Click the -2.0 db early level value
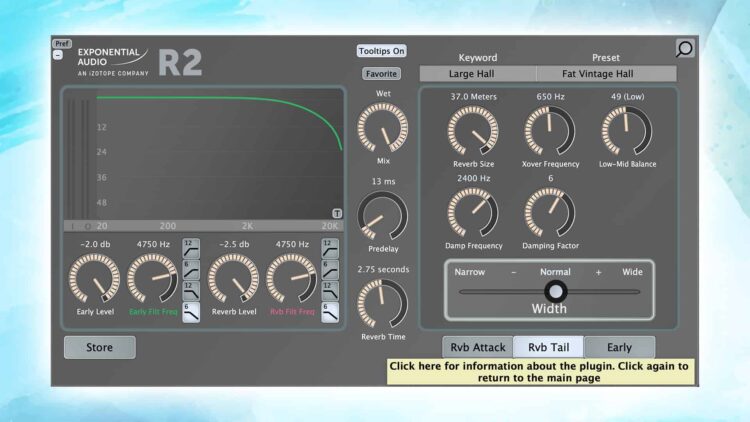The width and height of the screenshot is (750, 422). (95, 244)
